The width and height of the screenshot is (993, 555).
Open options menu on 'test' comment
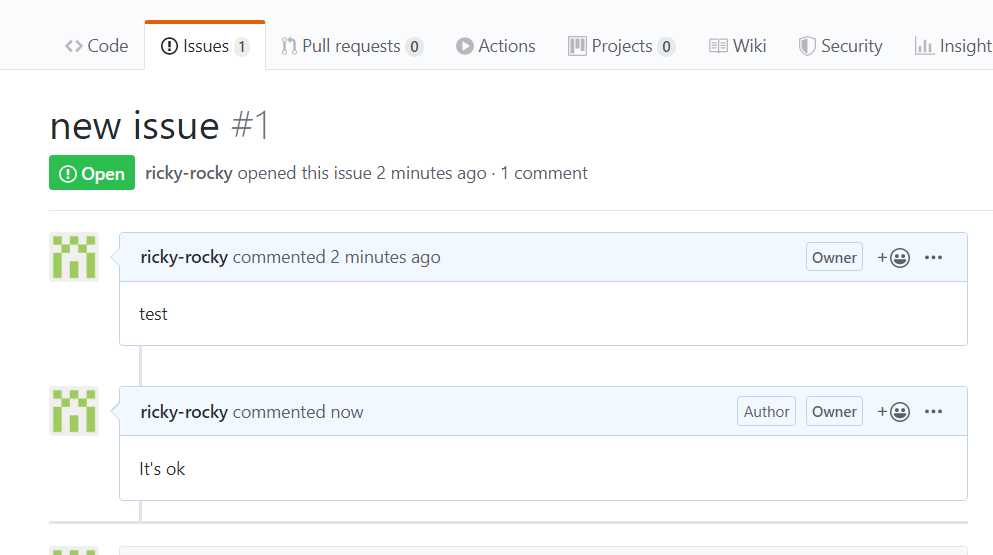933,257
